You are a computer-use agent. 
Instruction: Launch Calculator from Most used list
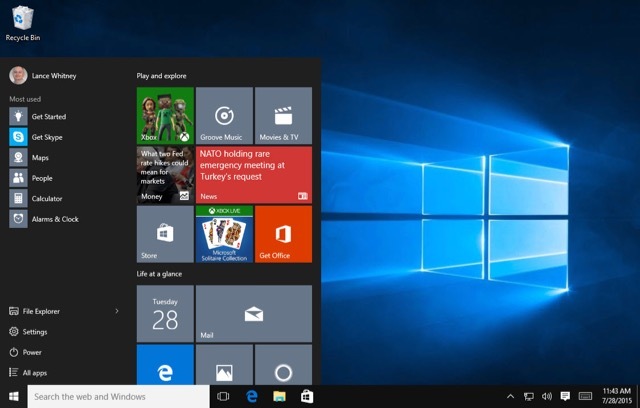tap(46, 199)
